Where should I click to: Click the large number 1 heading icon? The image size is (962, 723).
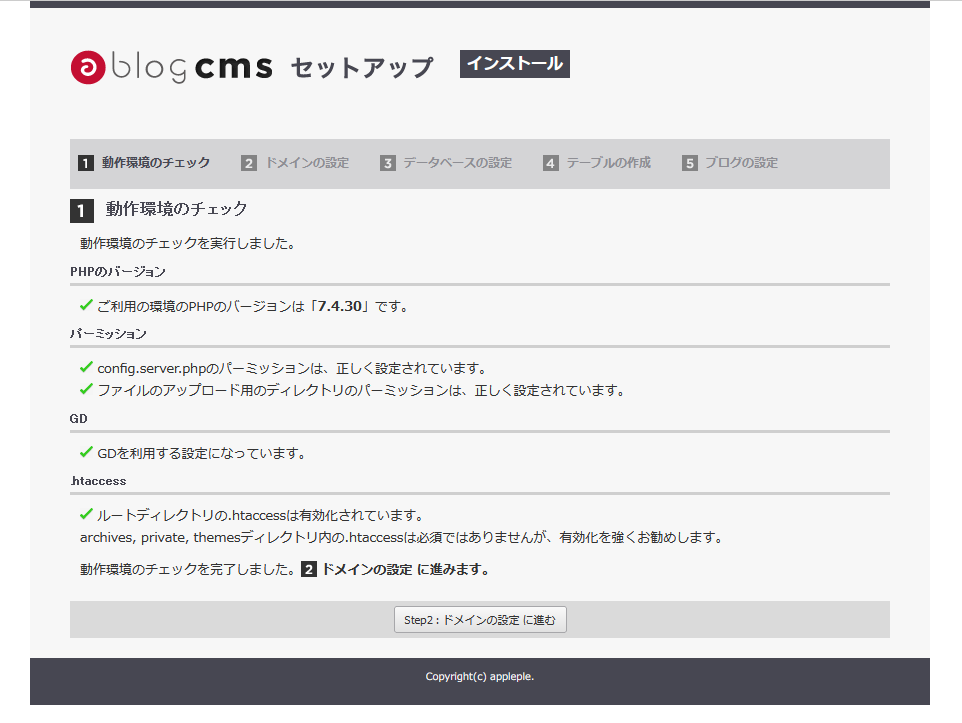click(82, 211)
